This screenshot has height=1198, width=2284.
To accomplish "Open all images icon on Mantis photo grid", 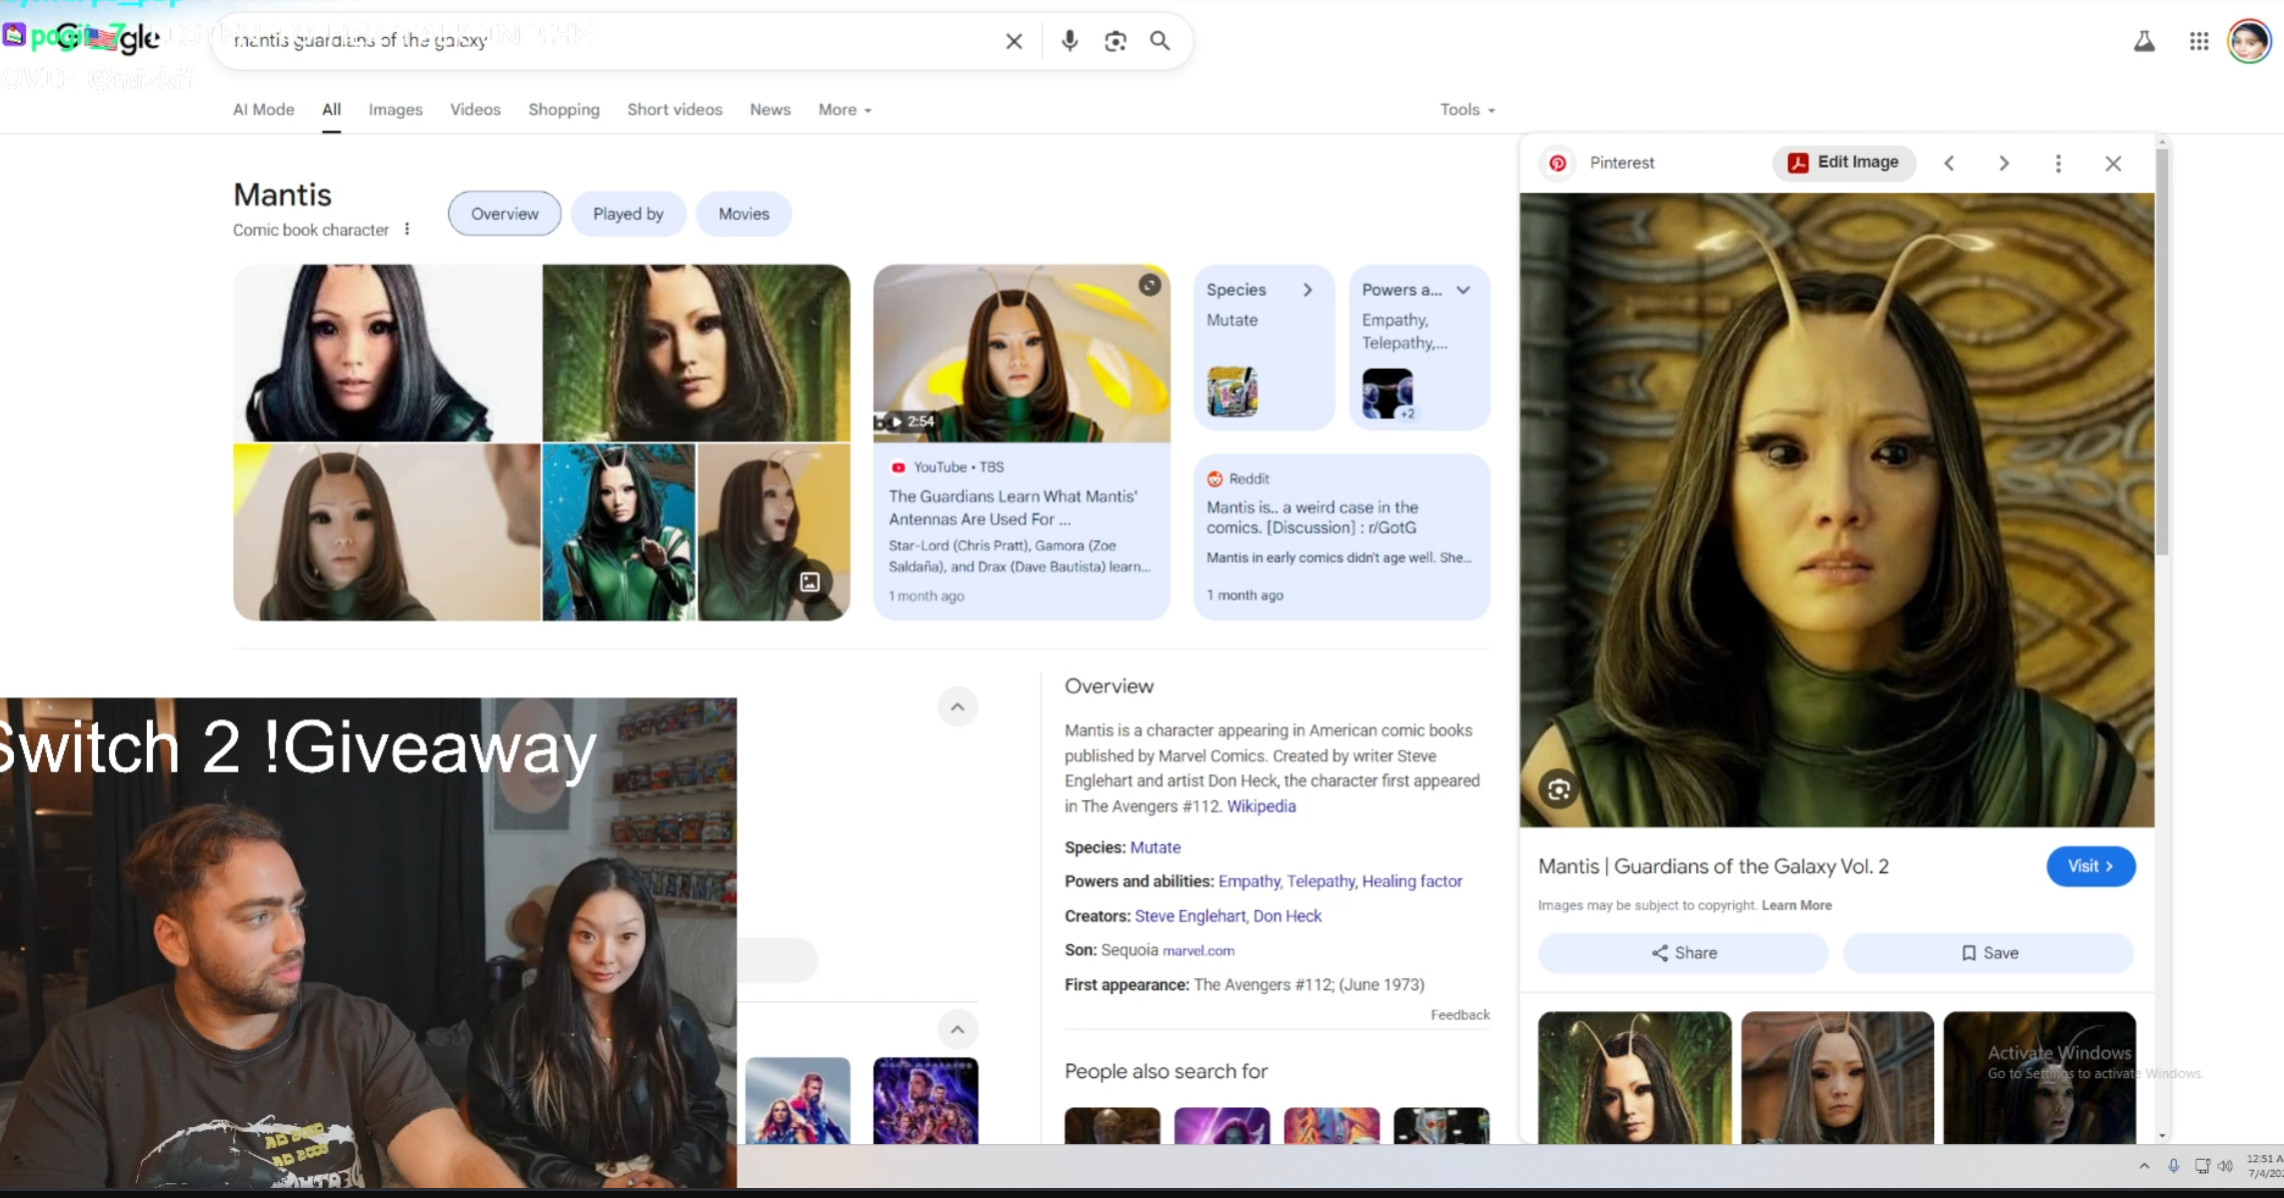I will 810,582.
